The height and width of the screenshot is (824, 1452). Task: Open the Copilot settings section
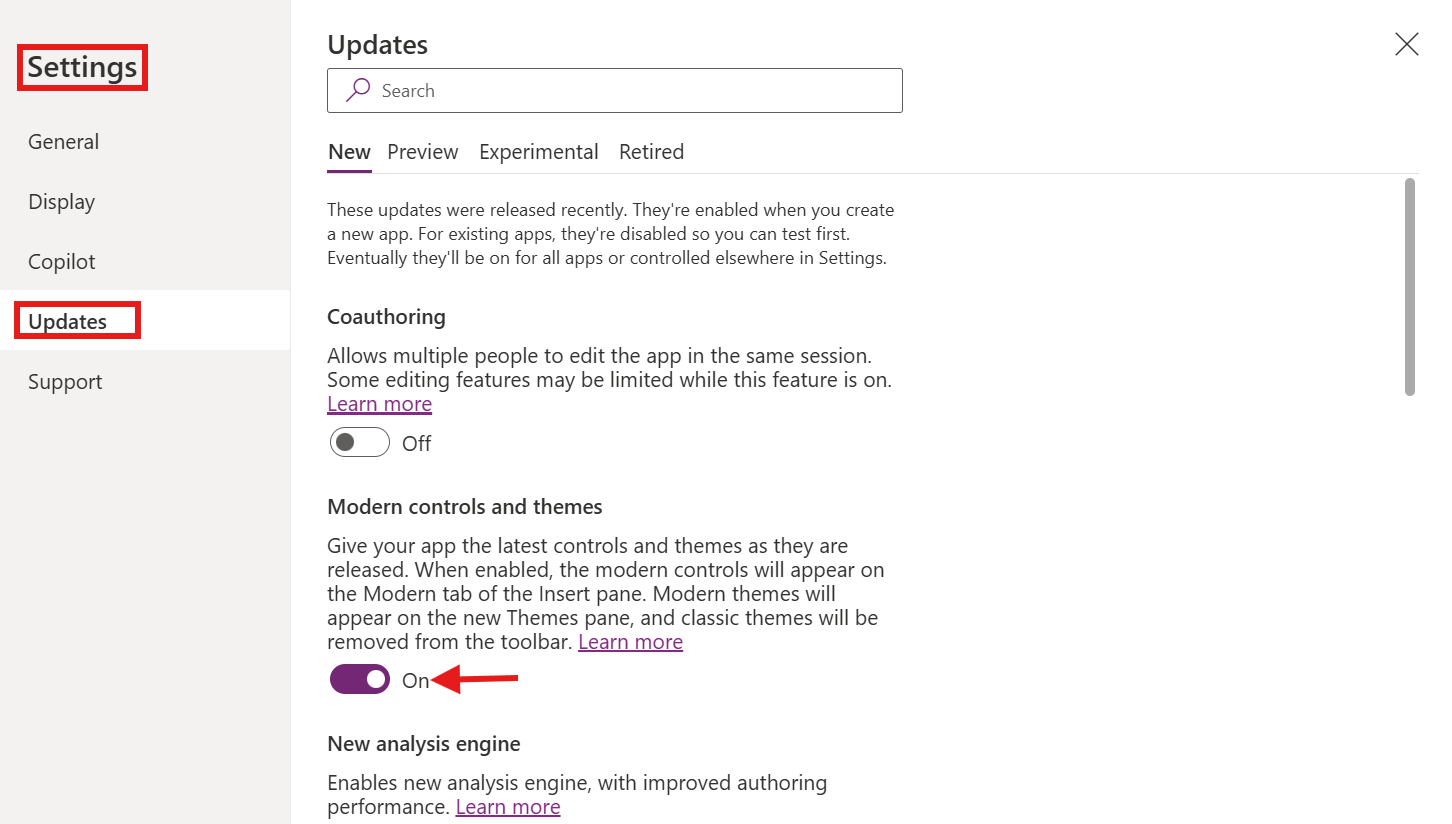pyautogui.click(x=61, y=262)
